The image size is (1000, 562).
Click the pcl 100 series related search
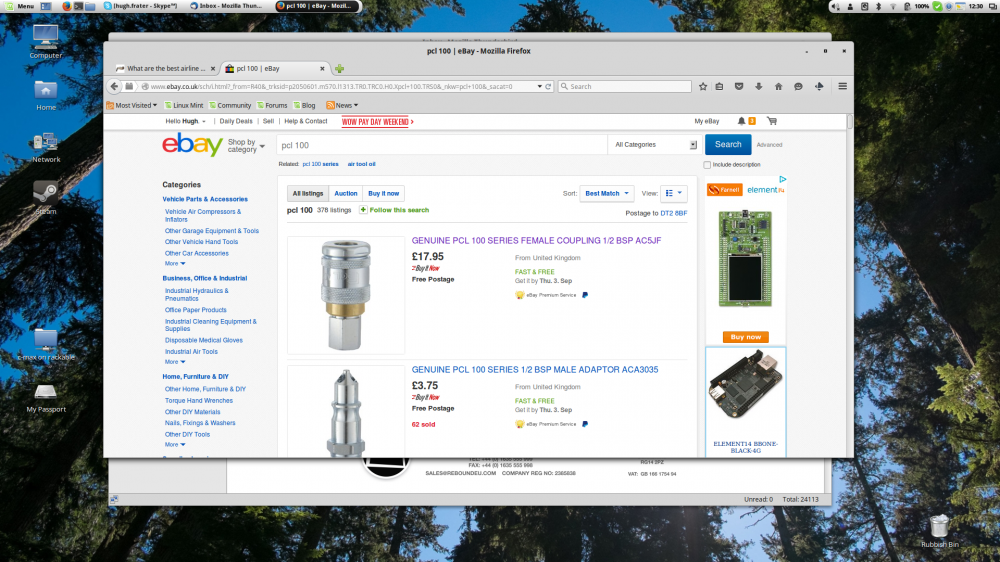pos(320,164)
